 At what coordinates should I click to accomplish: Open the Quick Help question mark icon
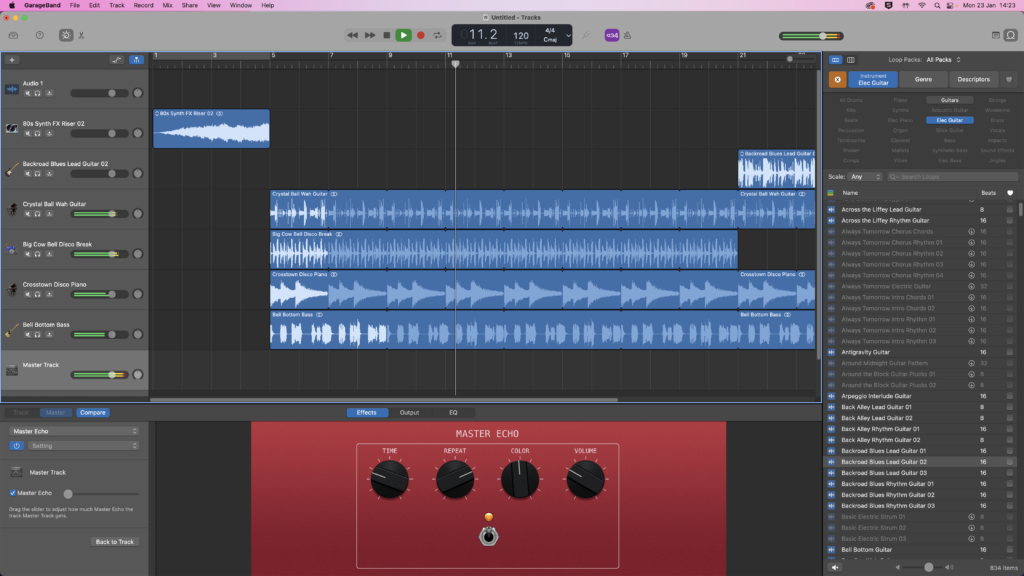(40, 35)
